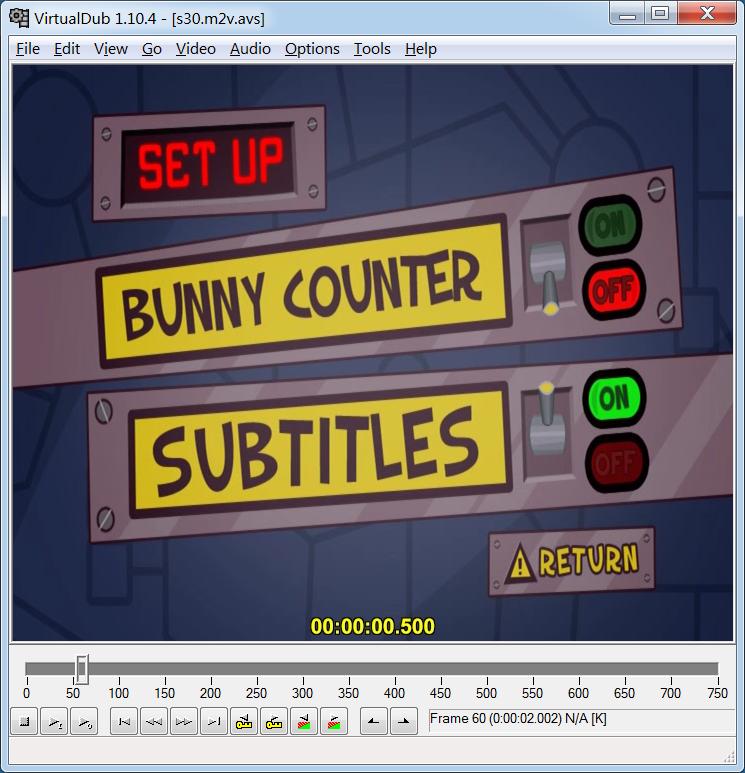Scan to previous scene change icon
745x773 pixels.
pyautogui.click(x=304, y=721)
